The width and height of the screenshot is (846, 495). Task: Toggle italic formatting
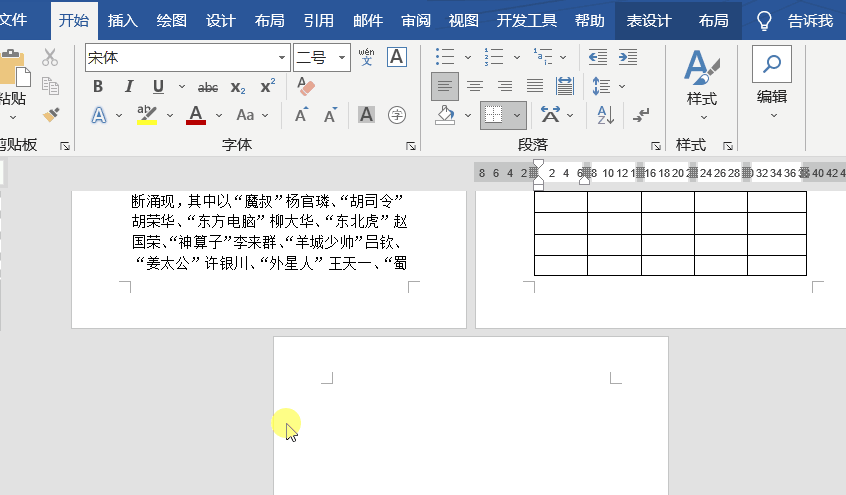click(x=128, y=86)
